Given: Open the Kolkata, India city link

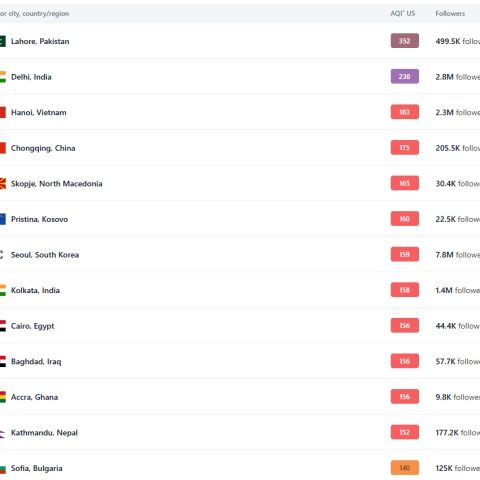Looking at the screenshot, I should click(35, 290).
